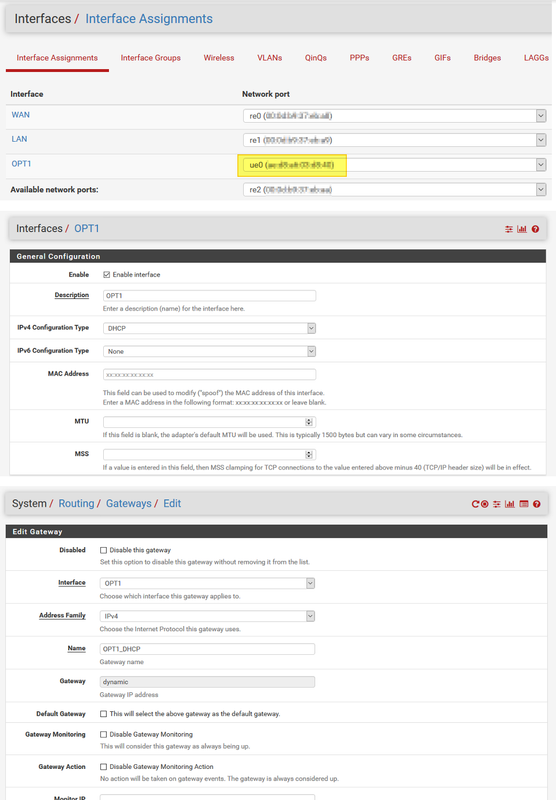Screen dimensions: 556x800
Task: Open gateway Interface dropdown showing OPT1
Action: click(x=207, y=583)
